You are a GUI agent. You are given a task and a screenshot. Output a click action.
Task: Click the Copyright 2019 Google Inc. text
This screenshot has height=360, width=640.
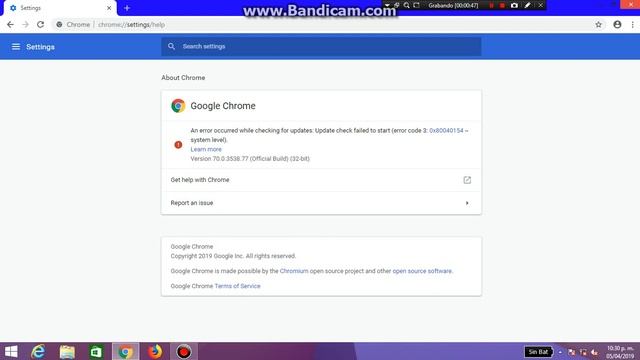click(x=233, y=256)
